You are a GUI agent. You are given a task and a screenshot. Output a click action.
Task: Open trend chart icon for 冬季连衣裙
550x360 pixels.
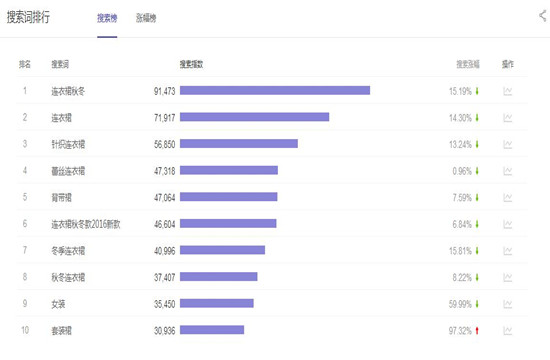[x=508, y=251]
